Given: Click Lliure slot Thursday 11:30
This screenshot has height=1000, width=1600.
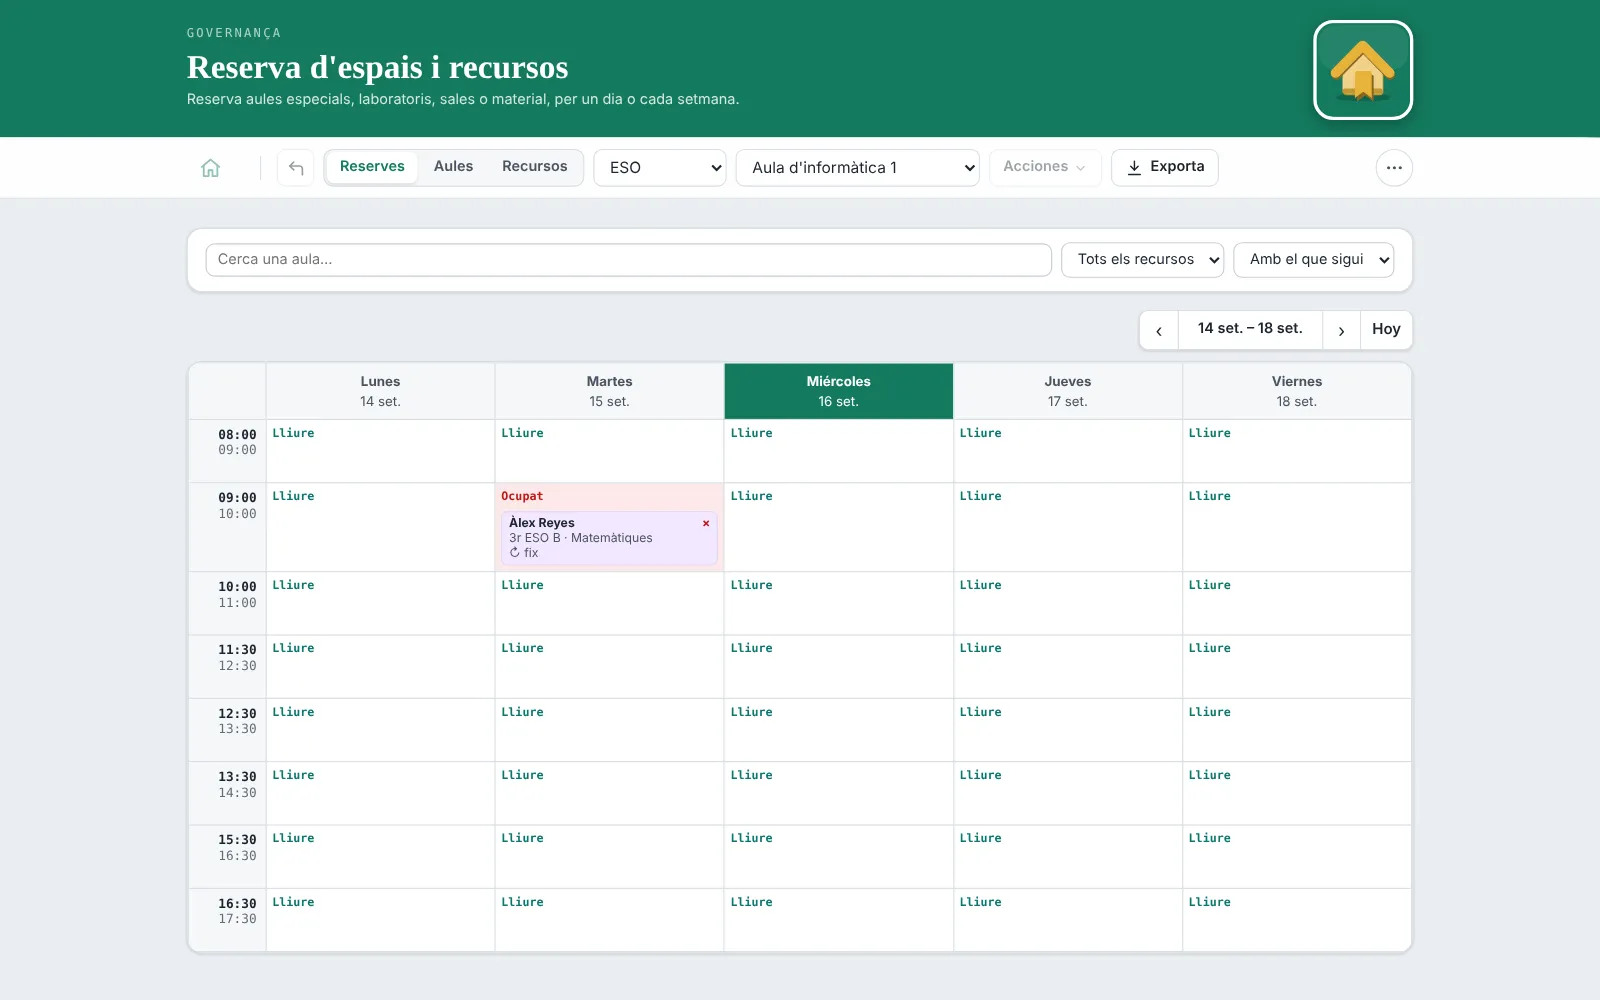Looking at the screenshot, I should click(x=1068, y=666).
